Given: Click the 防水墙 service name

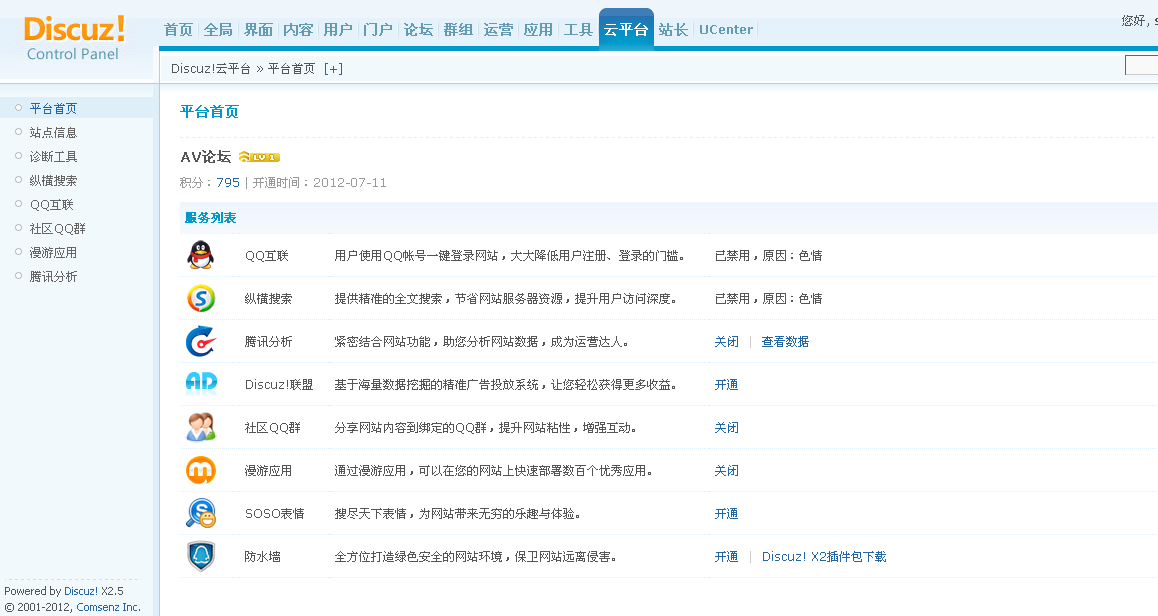Looking at the screenshot, I should tap(263, 556).
